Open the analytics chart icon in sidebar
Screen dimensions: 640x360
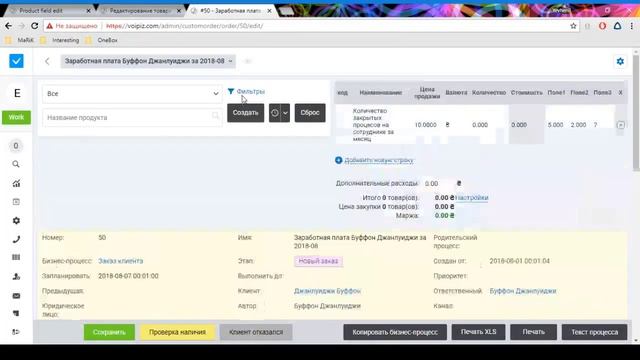click(x=16, y=183)
